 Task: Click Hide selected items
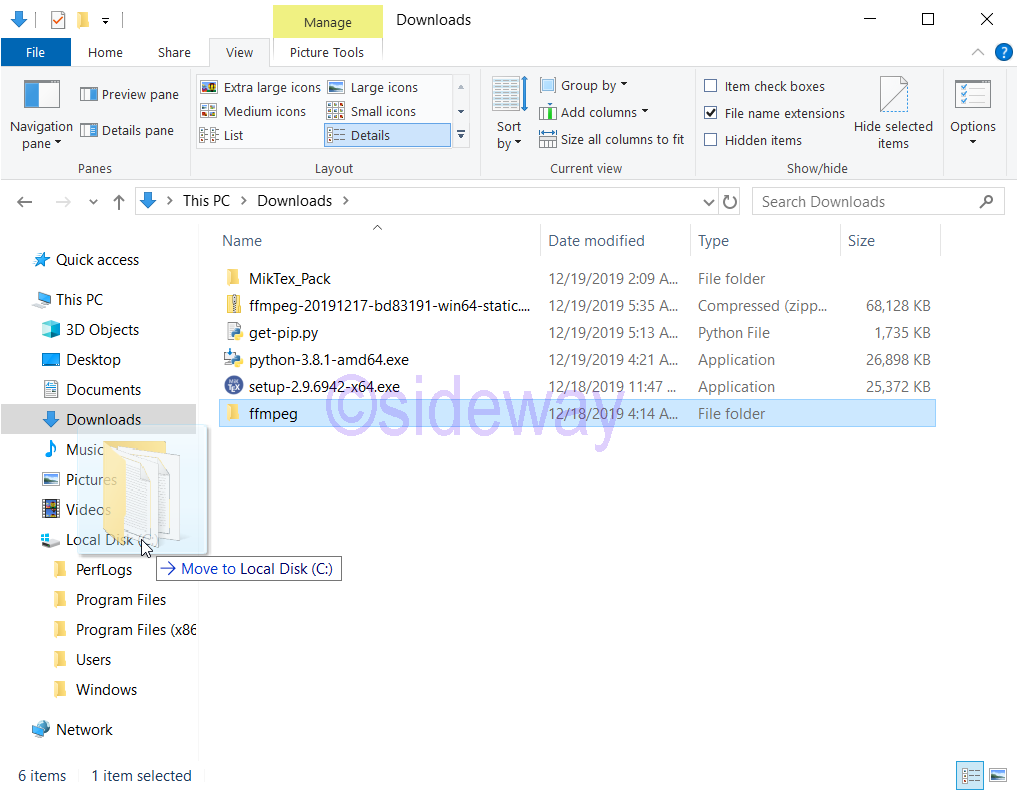(893, 114)
